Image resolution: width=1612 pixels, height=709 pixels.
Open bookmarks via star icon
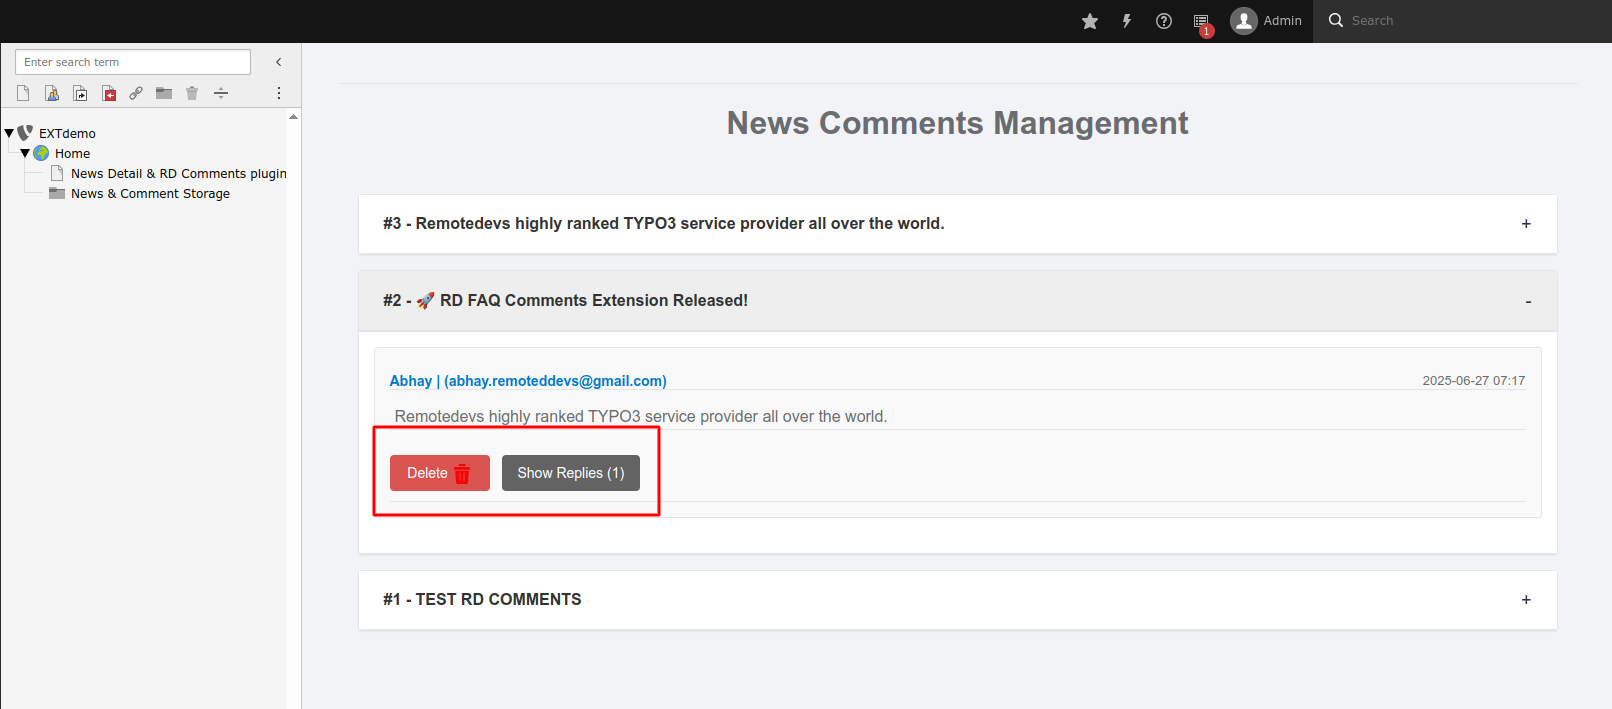click(1090, 21)
